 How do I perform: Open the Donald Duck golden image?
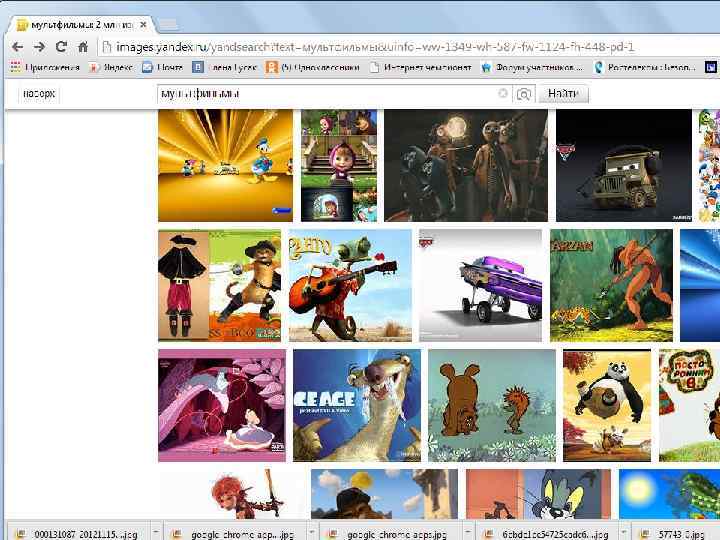click(225, 165)
